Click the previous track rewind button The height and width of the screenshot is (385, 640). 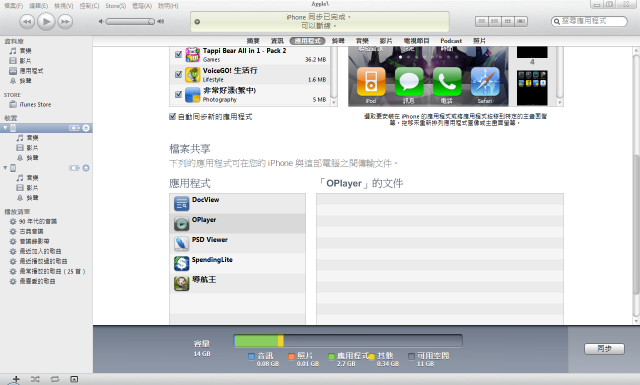tap(27, 21)
